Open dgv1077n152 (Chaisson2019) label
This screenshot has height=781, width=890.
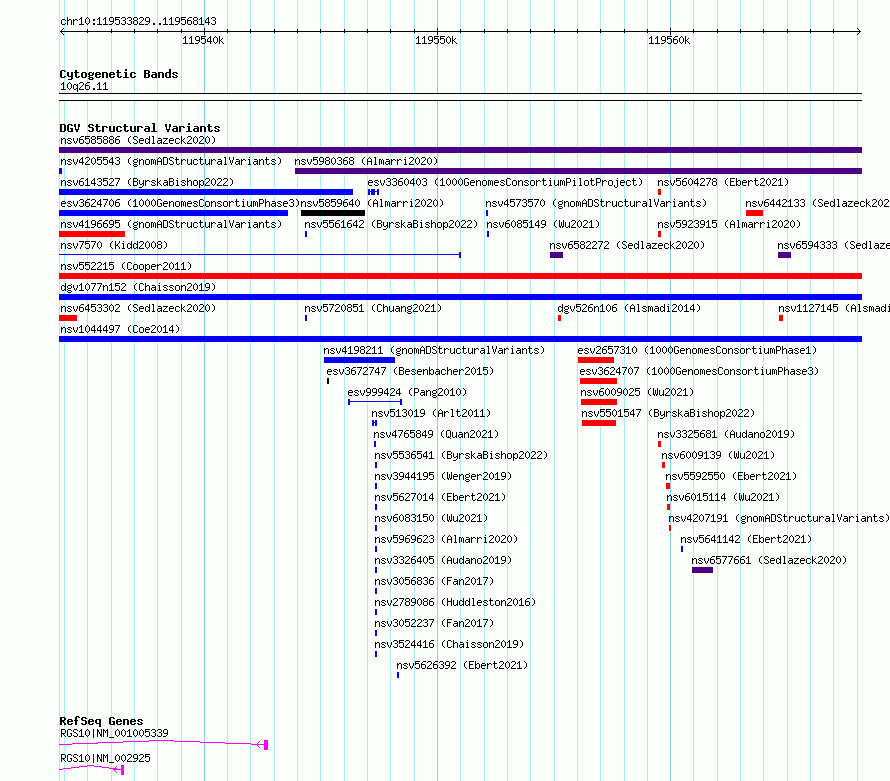pos(138,287)
